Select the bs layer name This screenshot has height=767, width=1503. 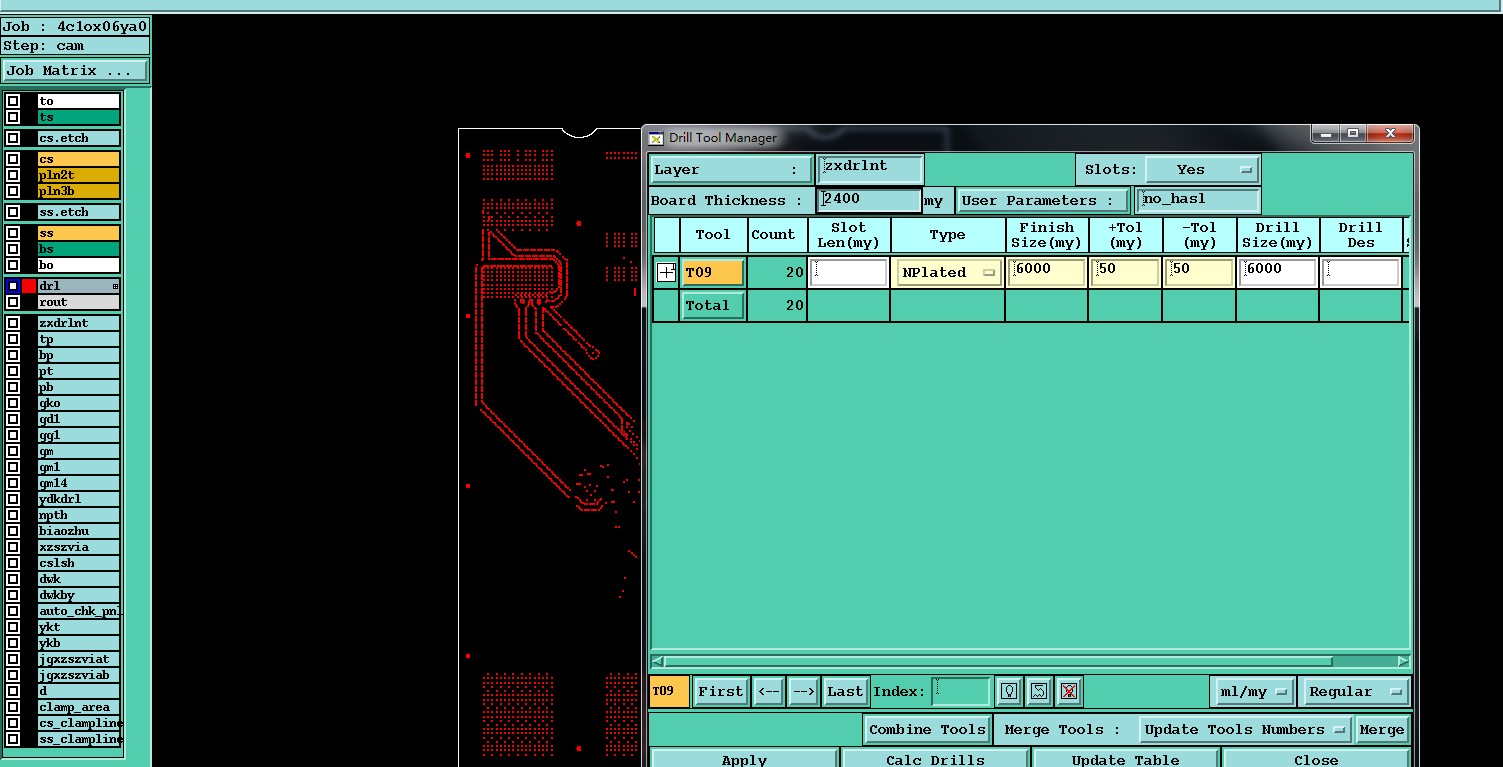(79, 249)
